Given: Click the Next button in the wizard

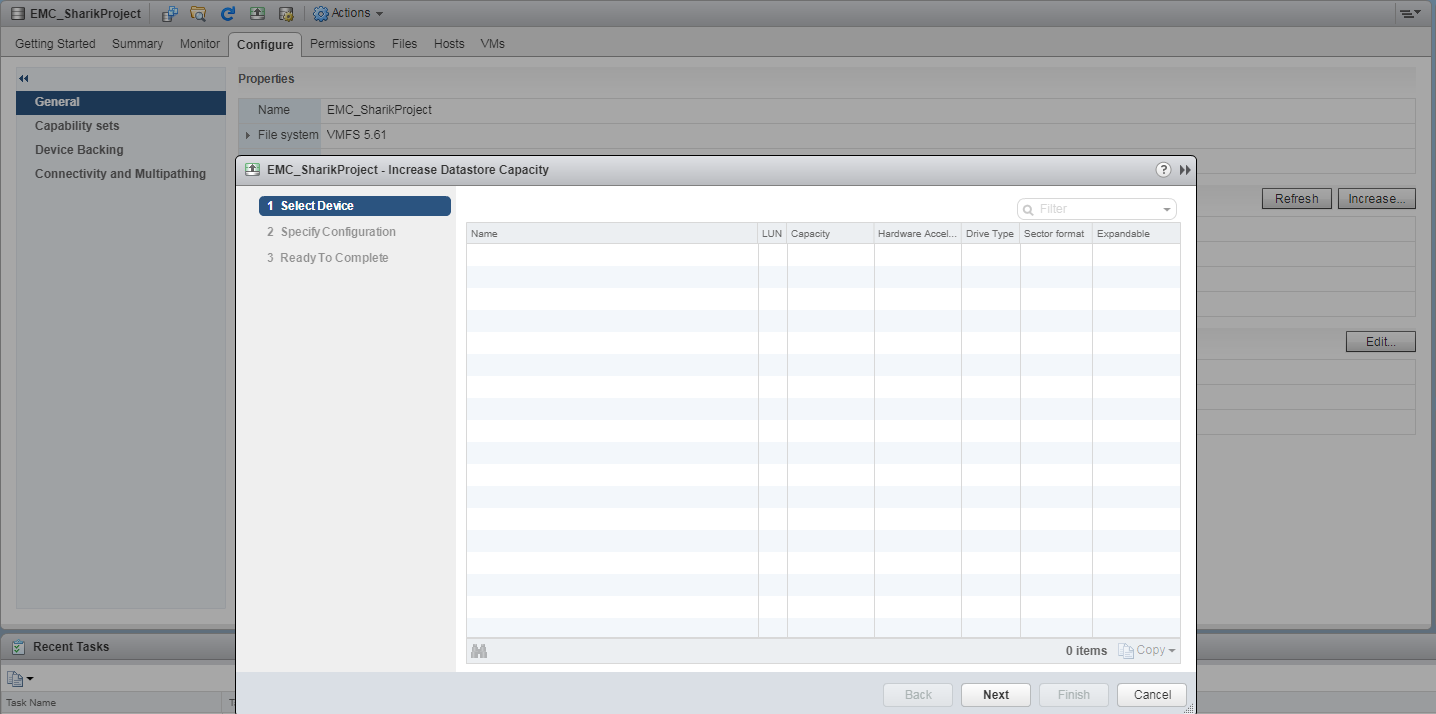Looking at the screenshot, I should tap(995, 694).
